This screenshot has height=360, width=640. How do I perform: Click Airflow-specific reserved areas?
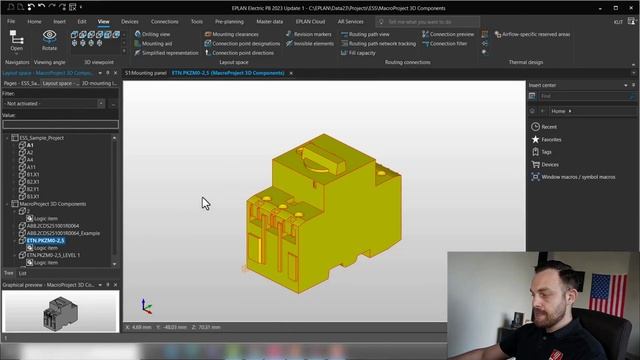pyautogui.click(x=532, y=34)
